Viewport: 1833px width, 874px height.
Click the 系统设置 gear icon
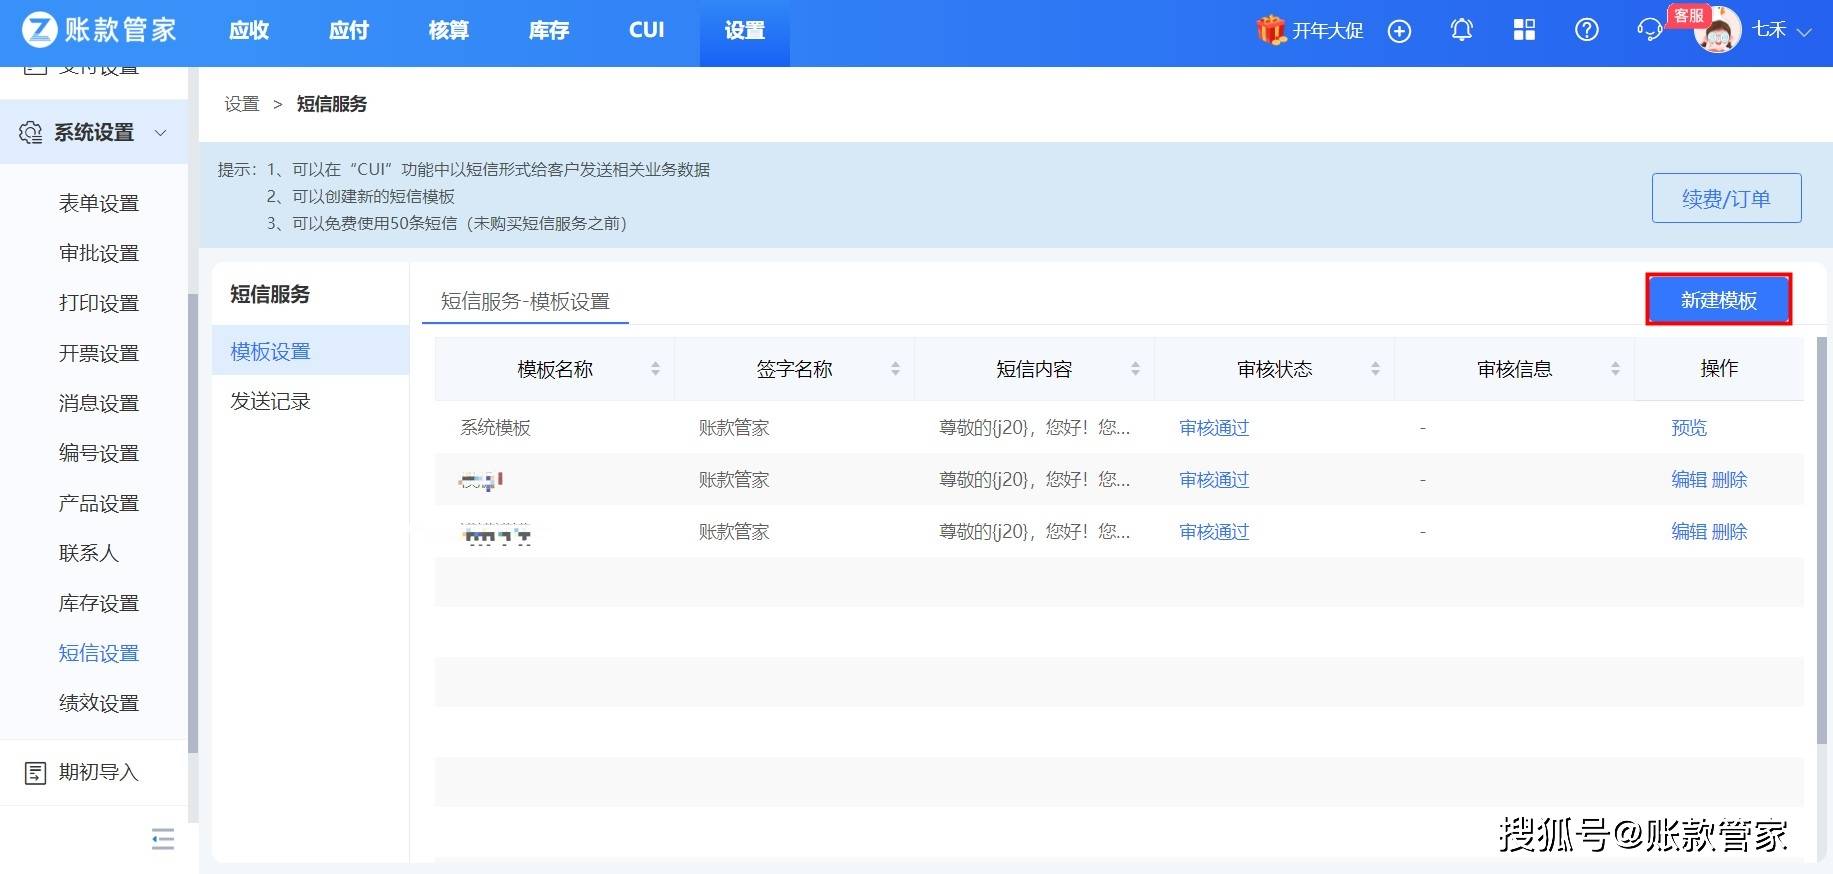click(x=31, y=132)
